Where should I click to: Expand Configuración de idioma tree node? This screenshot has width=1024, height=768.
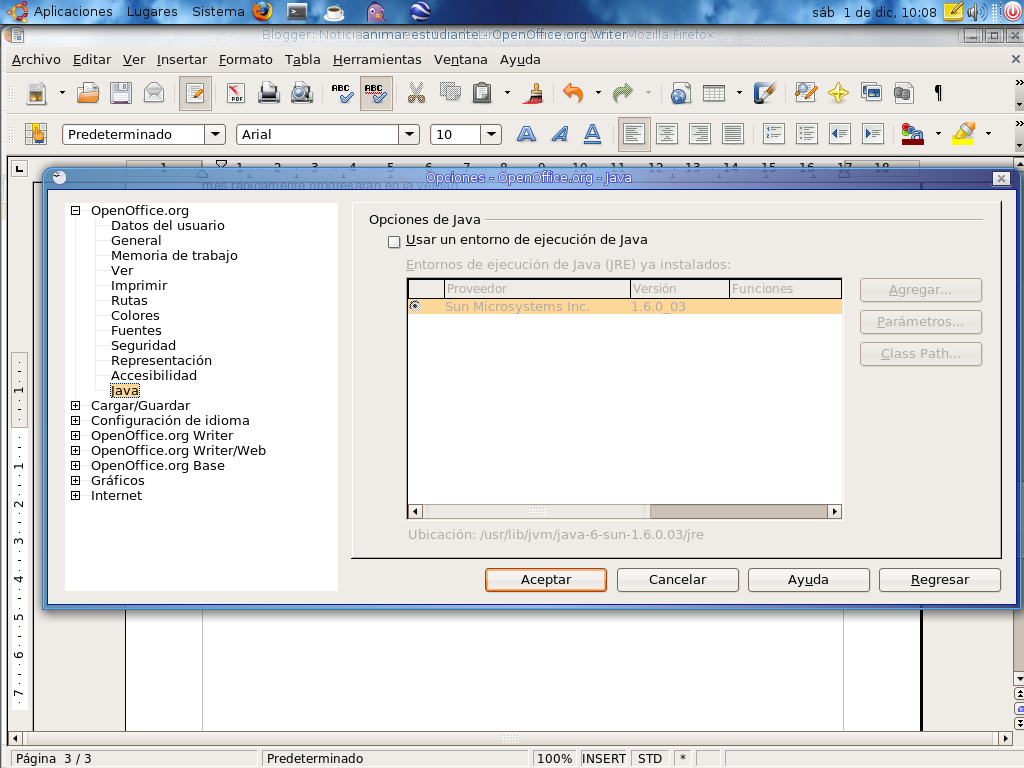[76, 421]
